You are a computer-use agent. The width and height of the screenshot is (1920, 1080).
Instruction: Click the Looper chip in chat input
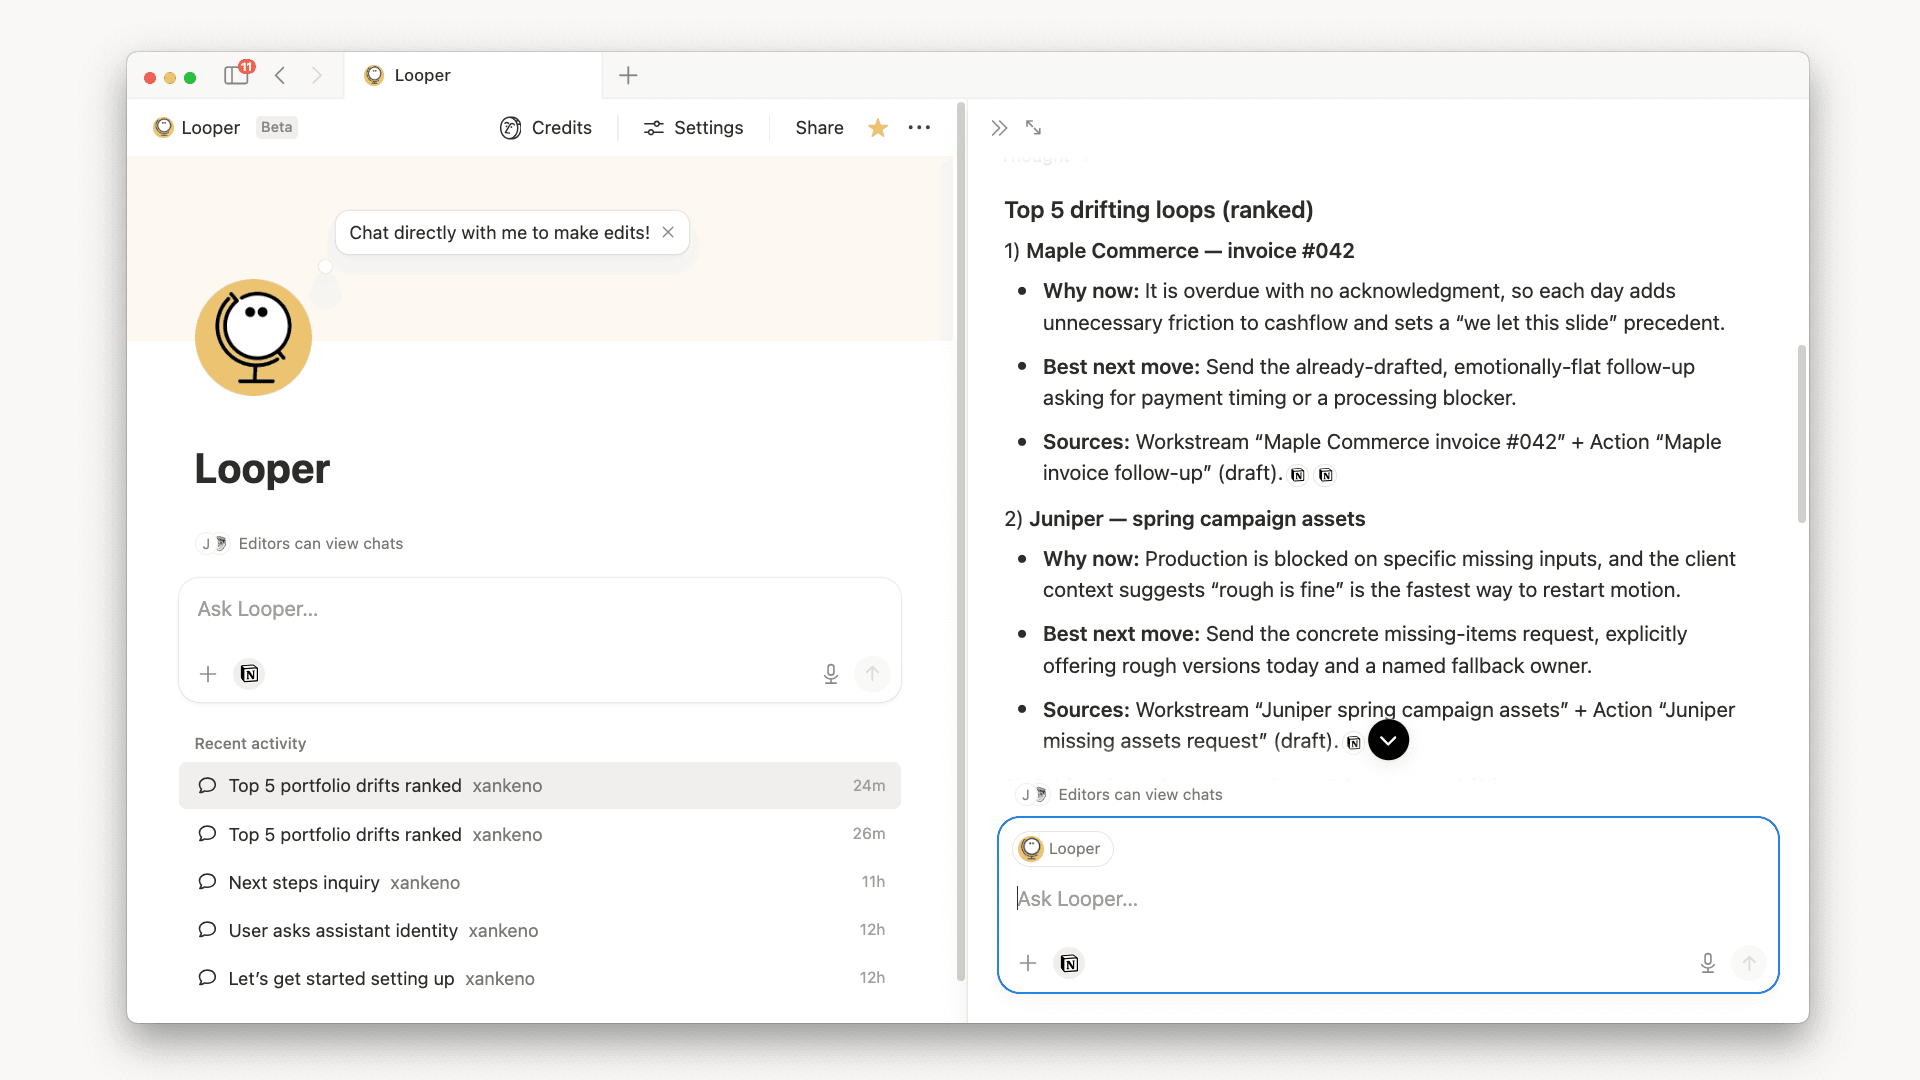pos(1062,848)
